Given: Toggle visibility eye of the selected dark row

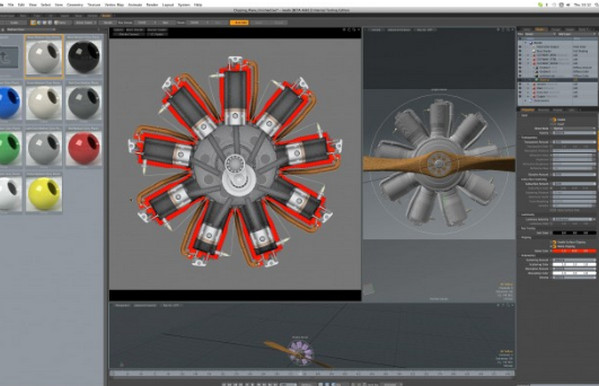Looking at the screenshot, I should [520, 80].
